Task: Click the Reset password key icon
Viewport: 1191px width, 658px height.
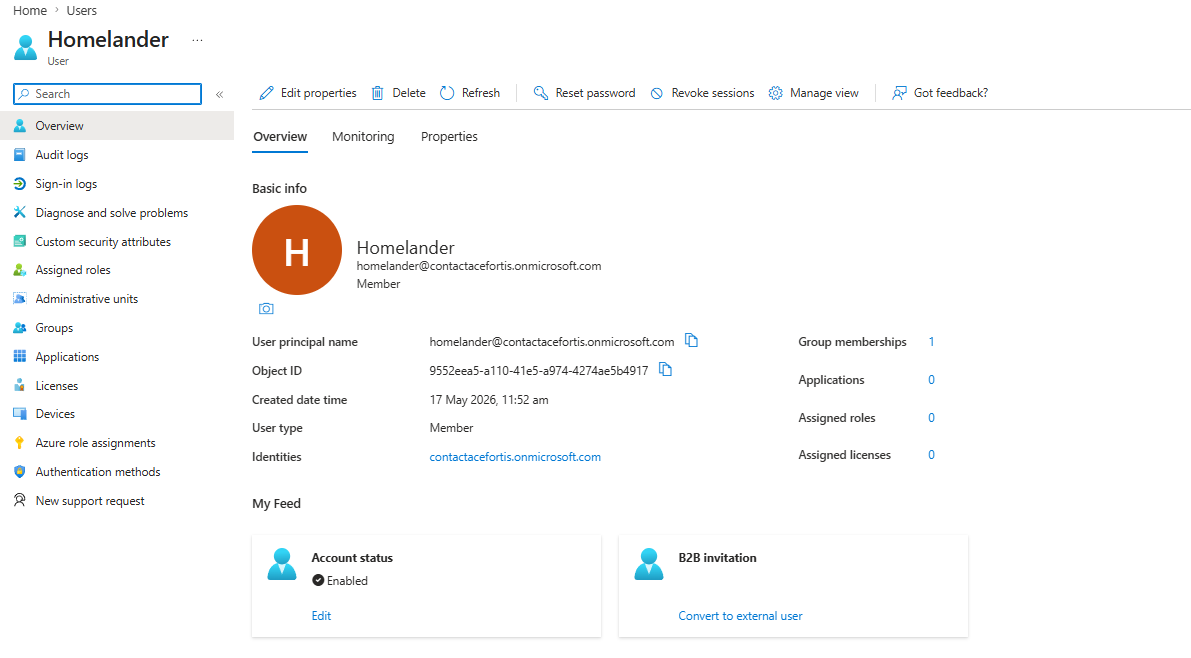Action: pos(541,93)
